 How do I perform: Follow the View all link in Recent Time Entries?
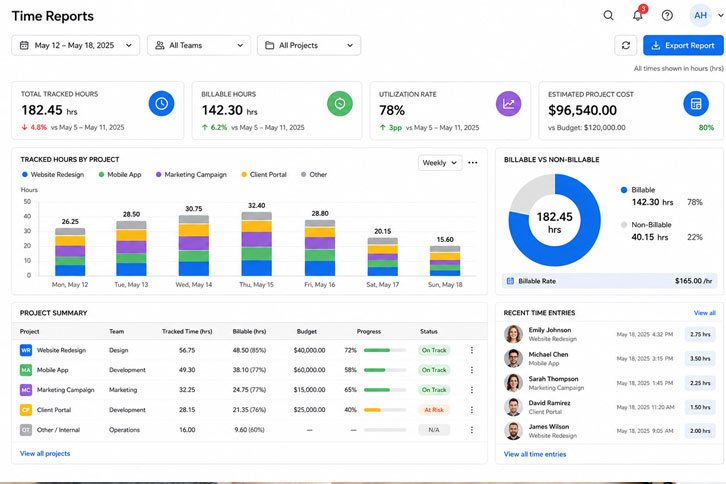[x=704, y=313]
